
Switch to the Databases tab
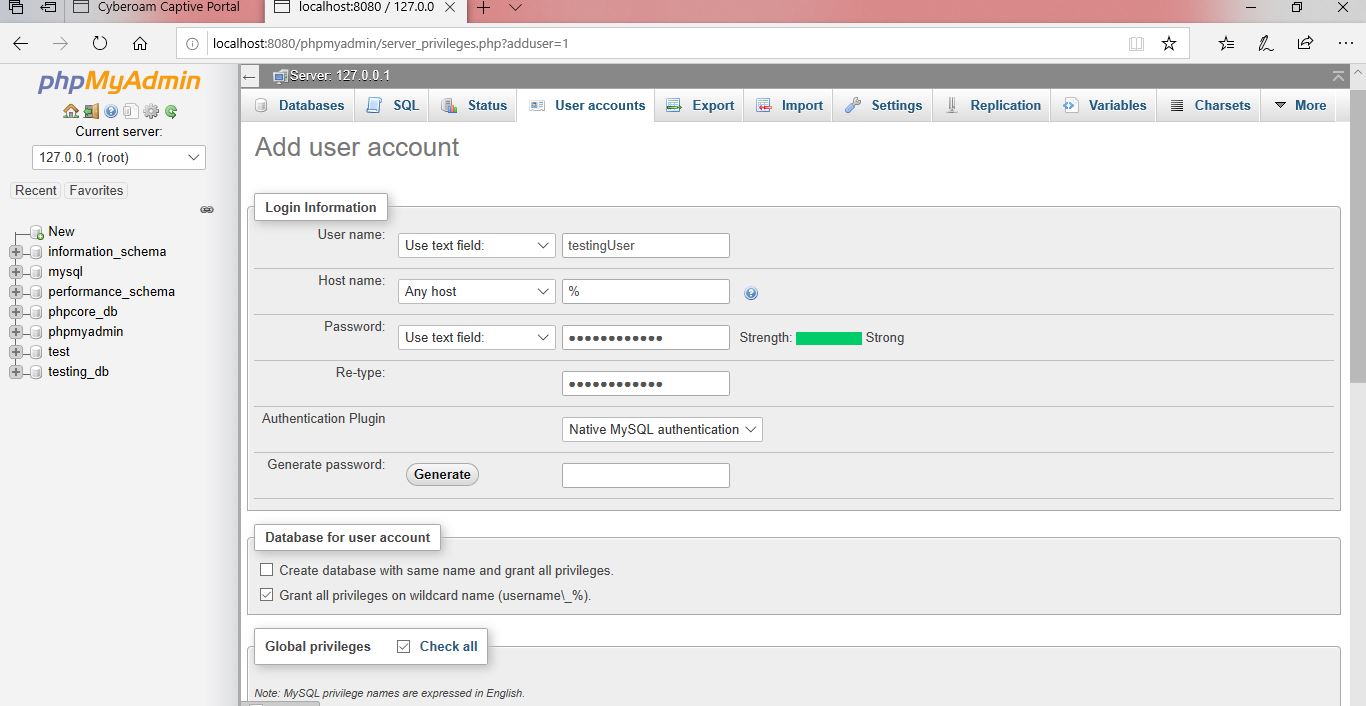pos(298,106)
